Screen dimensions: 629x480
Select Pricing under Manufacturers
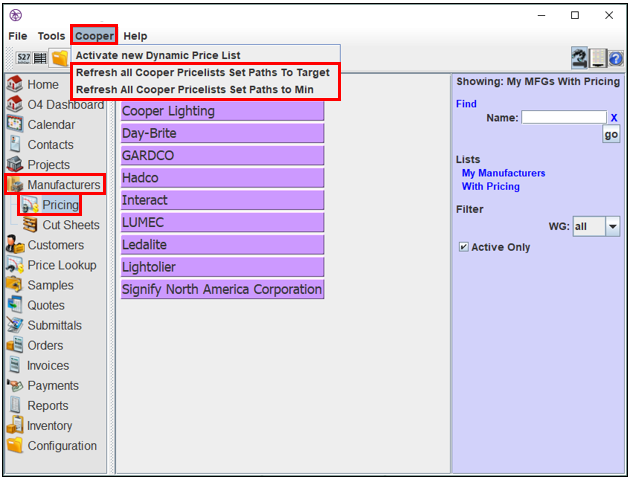coord(50,205)
